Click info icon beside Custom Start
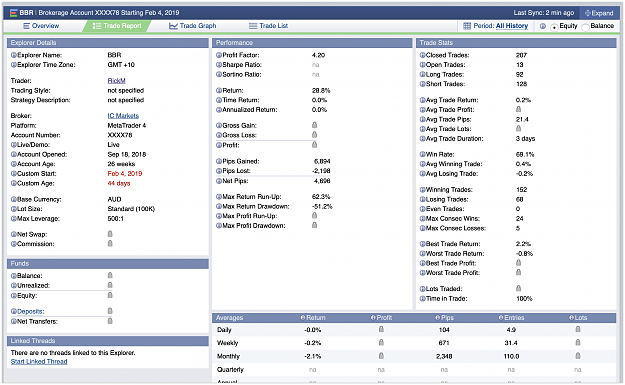The image size is (625, 385). coord(14,174)
